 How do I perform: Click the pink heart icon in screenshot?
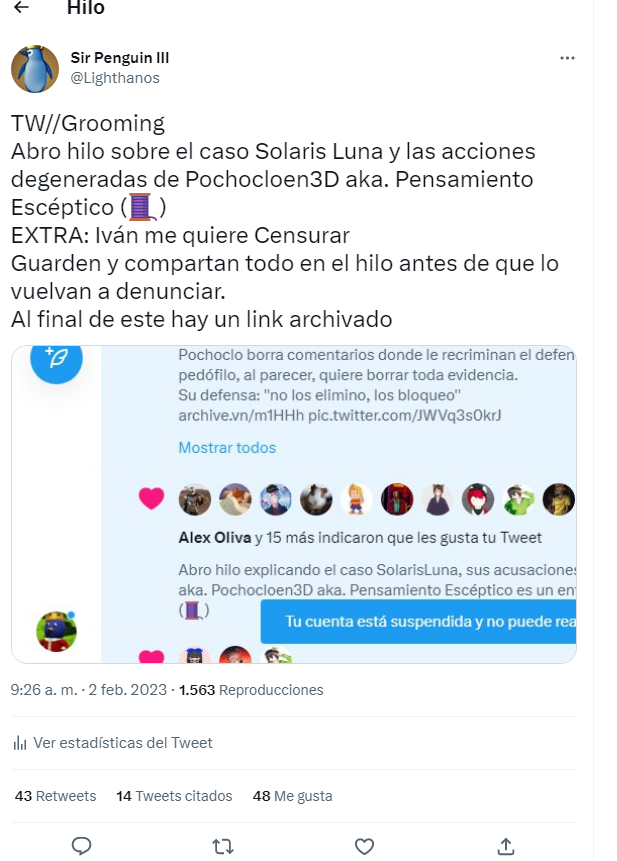(x=152, y=499)
